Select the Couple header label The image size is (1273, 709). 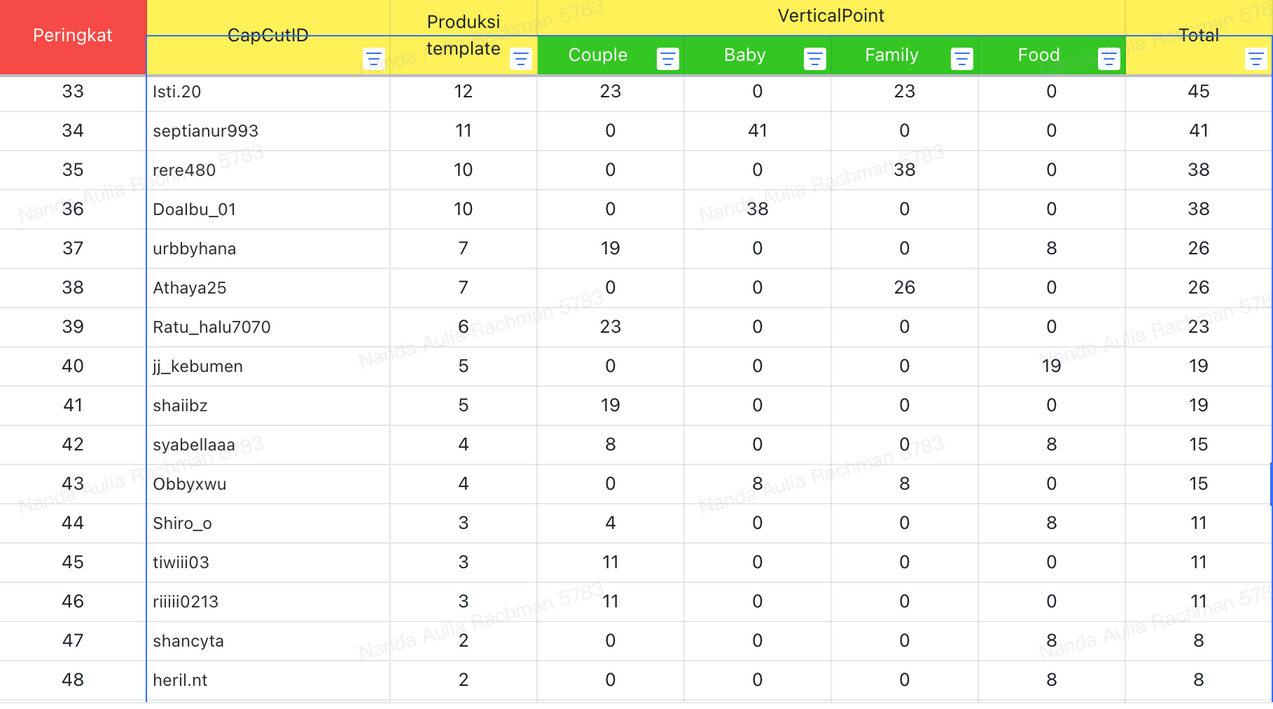pyautogui.click(x=597, y=55)
